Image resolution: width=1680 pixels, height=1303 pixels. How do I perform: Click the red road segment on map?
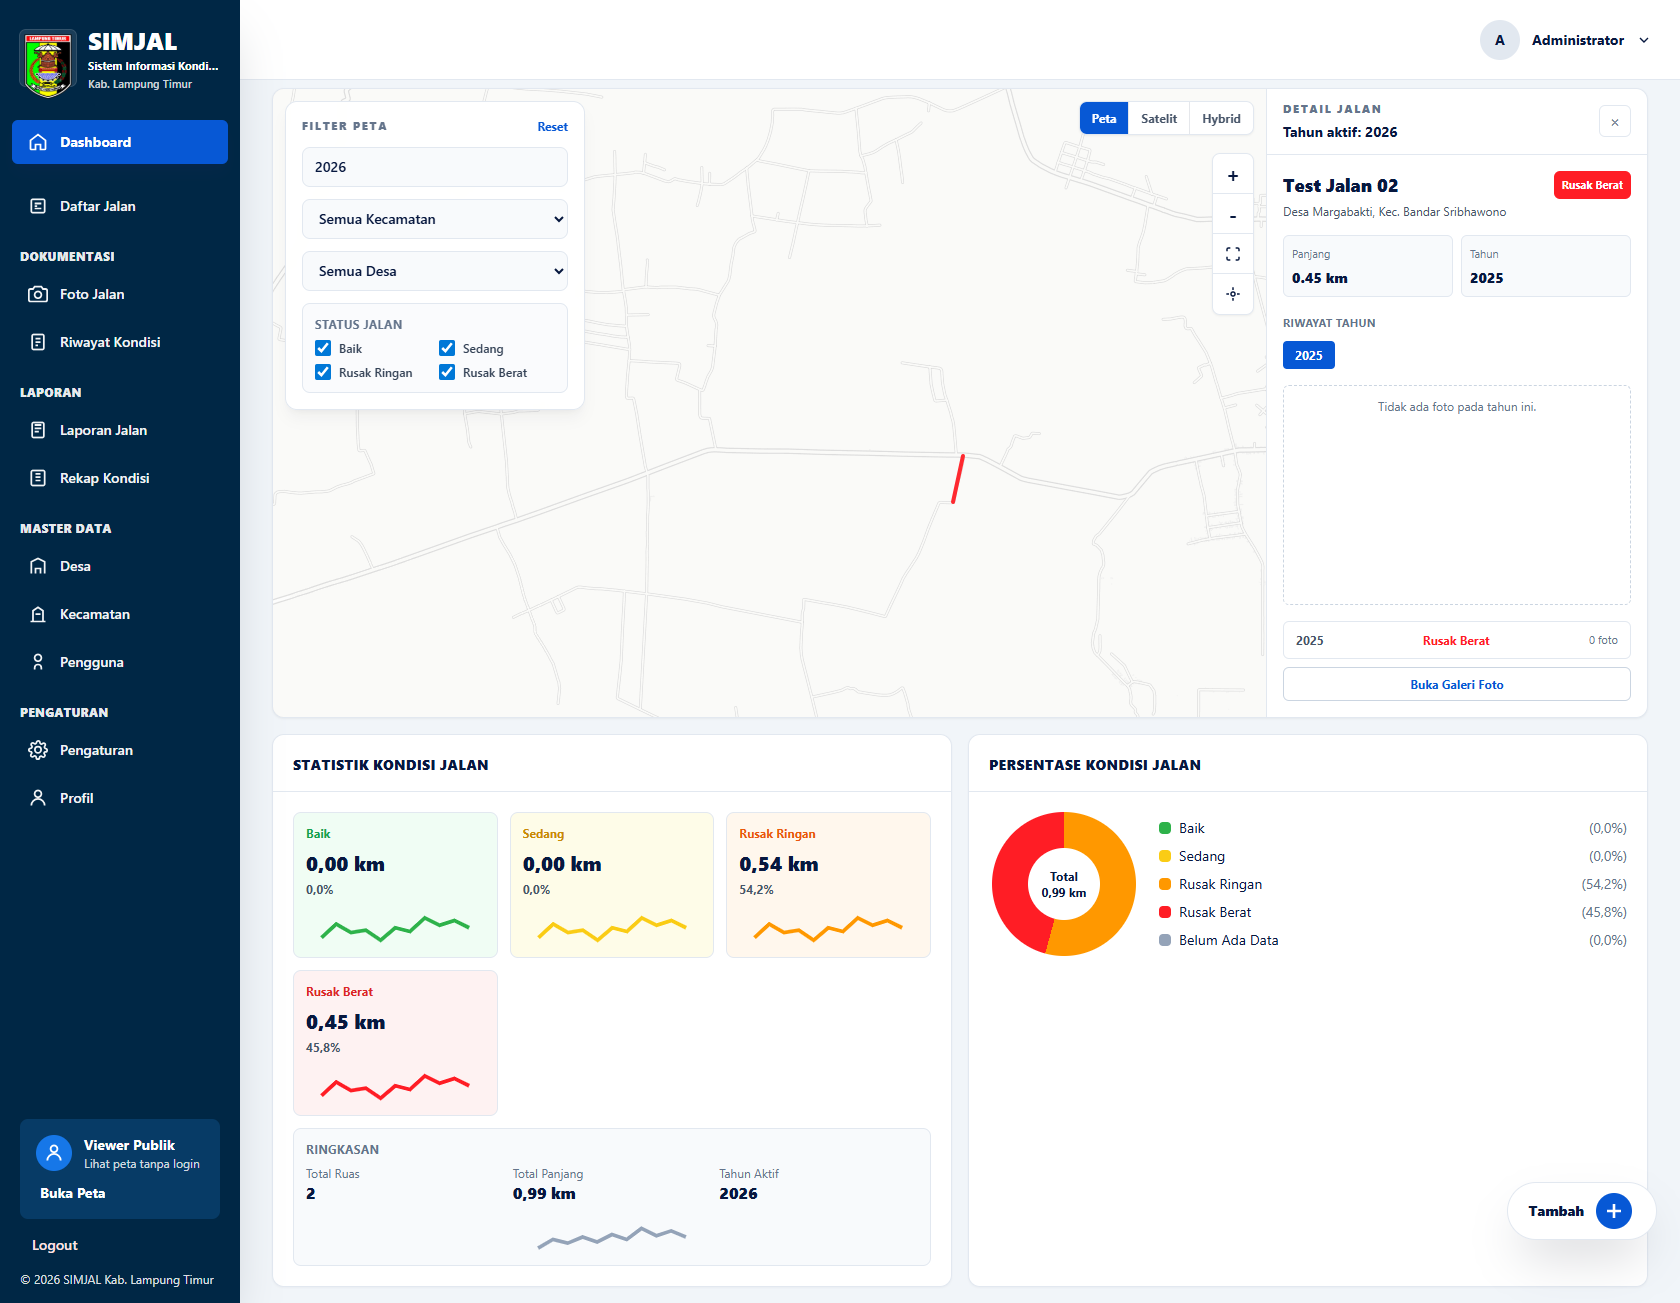958,479
